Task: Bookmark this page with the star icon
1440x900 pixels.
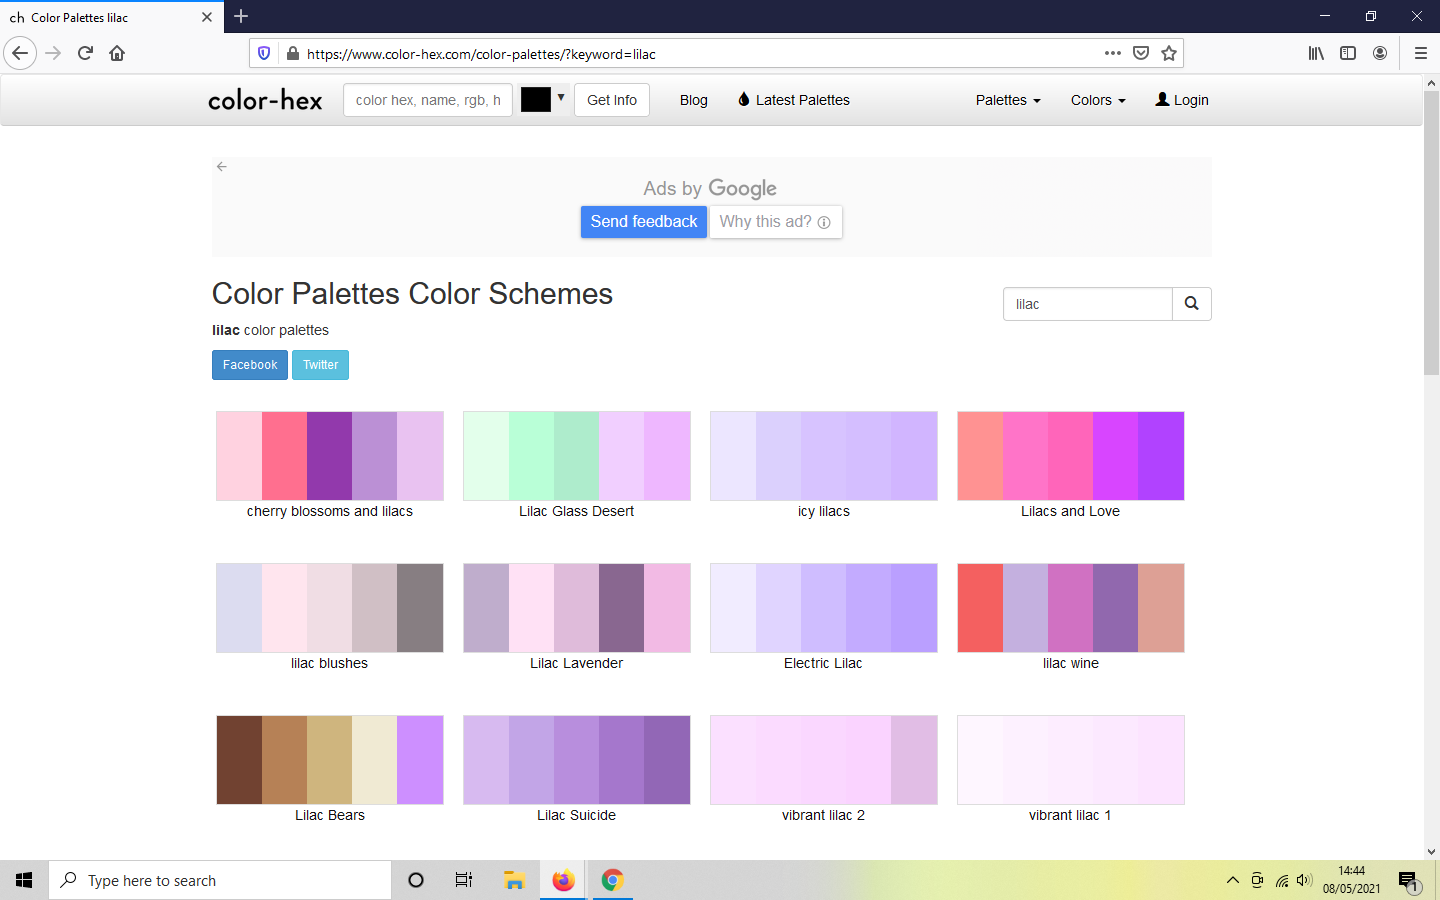Action: (x=1169, y=53)
